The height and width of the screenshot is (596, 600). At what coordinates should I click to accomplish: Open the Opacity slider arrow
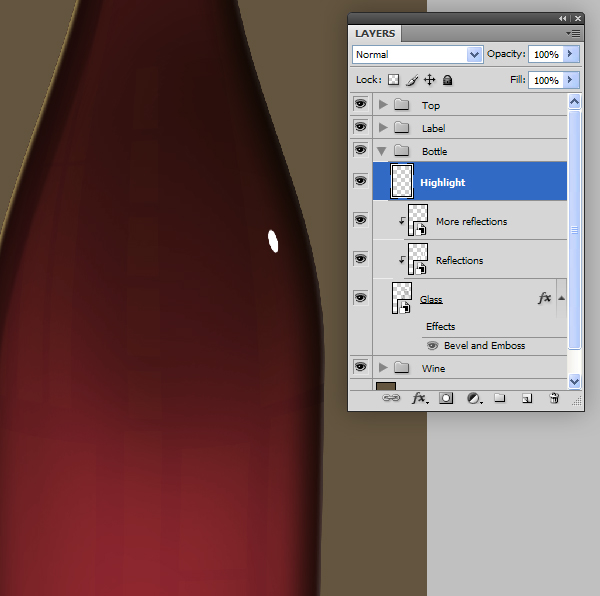point(571,54)
